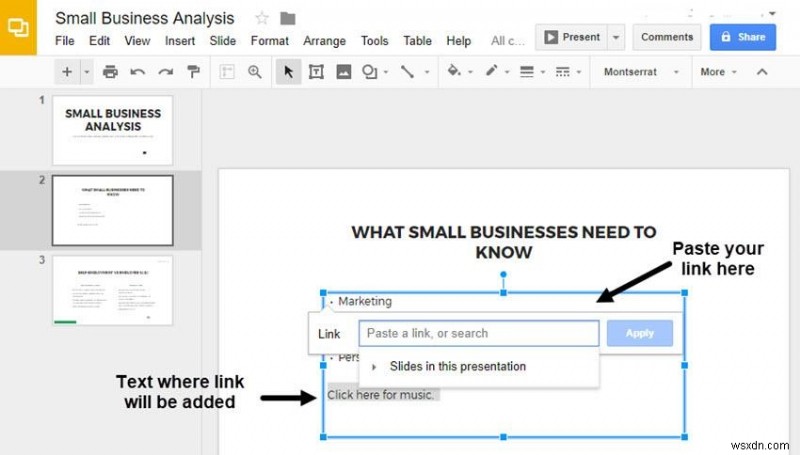
Task: Click the Comments button
Action: (x=667, y=37)
